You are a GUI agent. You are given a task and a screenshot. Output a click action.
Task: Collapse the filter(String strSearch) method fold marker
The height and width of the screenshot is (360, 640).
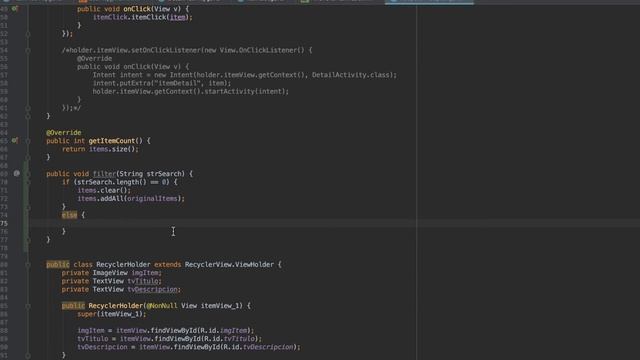coord(28,174)
